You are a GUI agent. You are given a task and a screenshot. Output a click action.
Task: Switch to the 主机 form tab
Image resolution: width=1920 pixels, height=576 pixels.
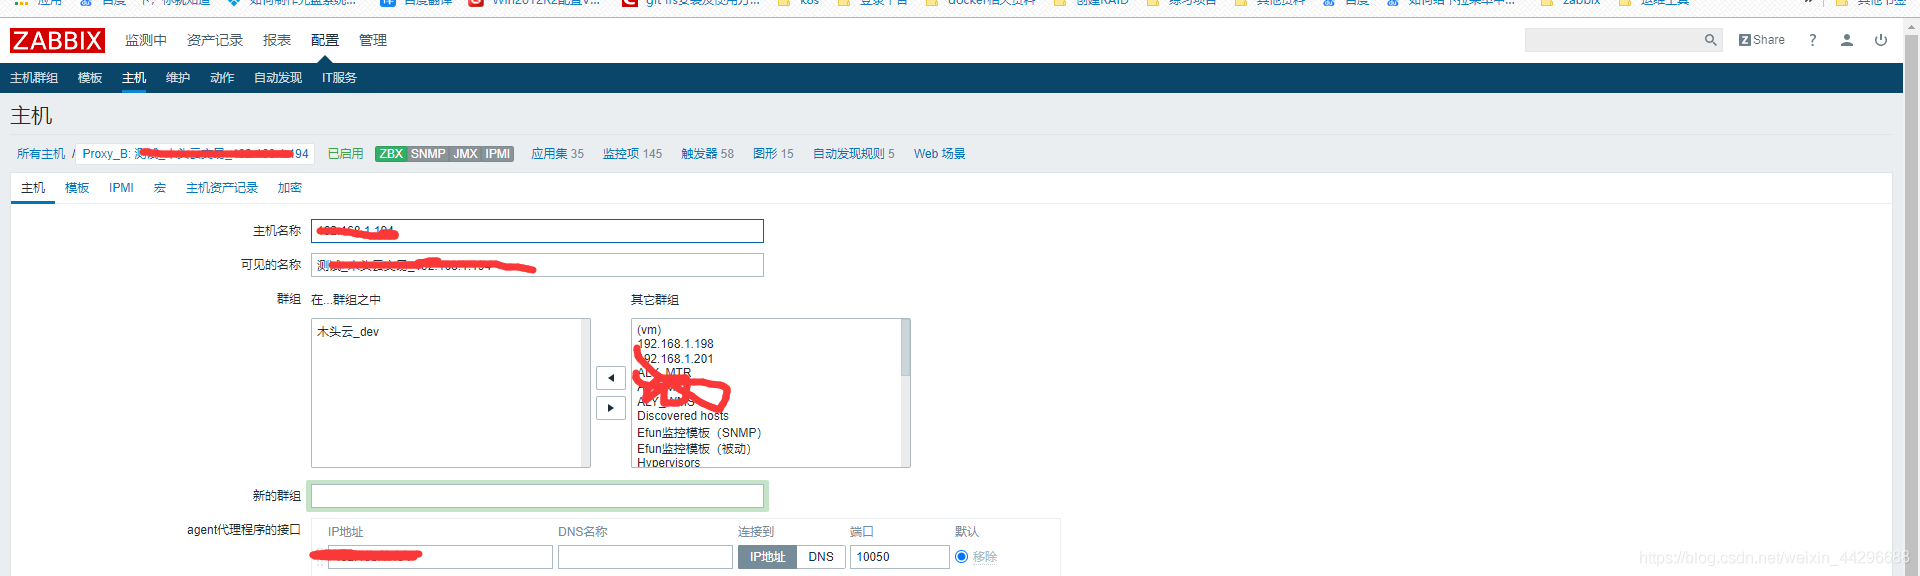click(x=33, y=188)
